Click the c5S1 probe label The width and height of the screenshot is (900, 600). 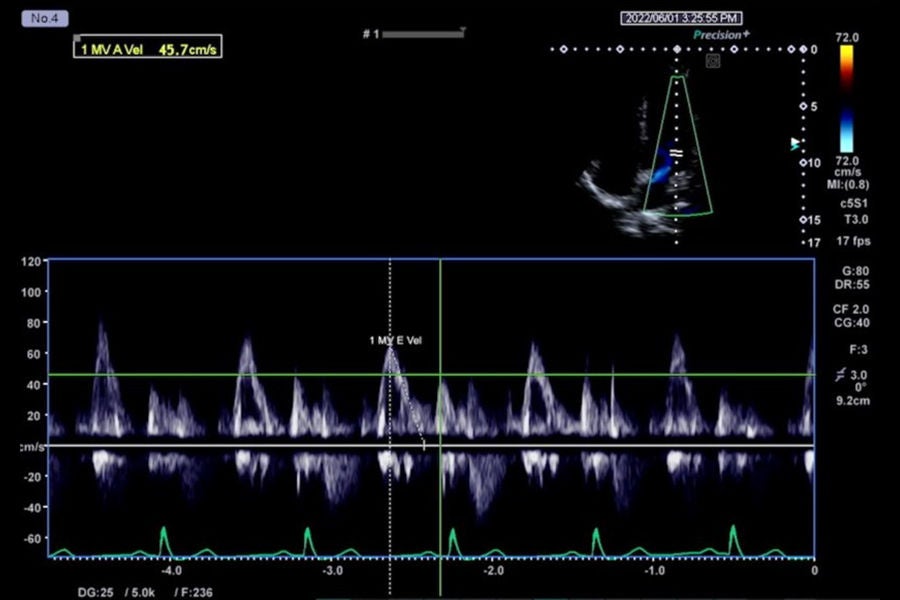tap(854, 203)
